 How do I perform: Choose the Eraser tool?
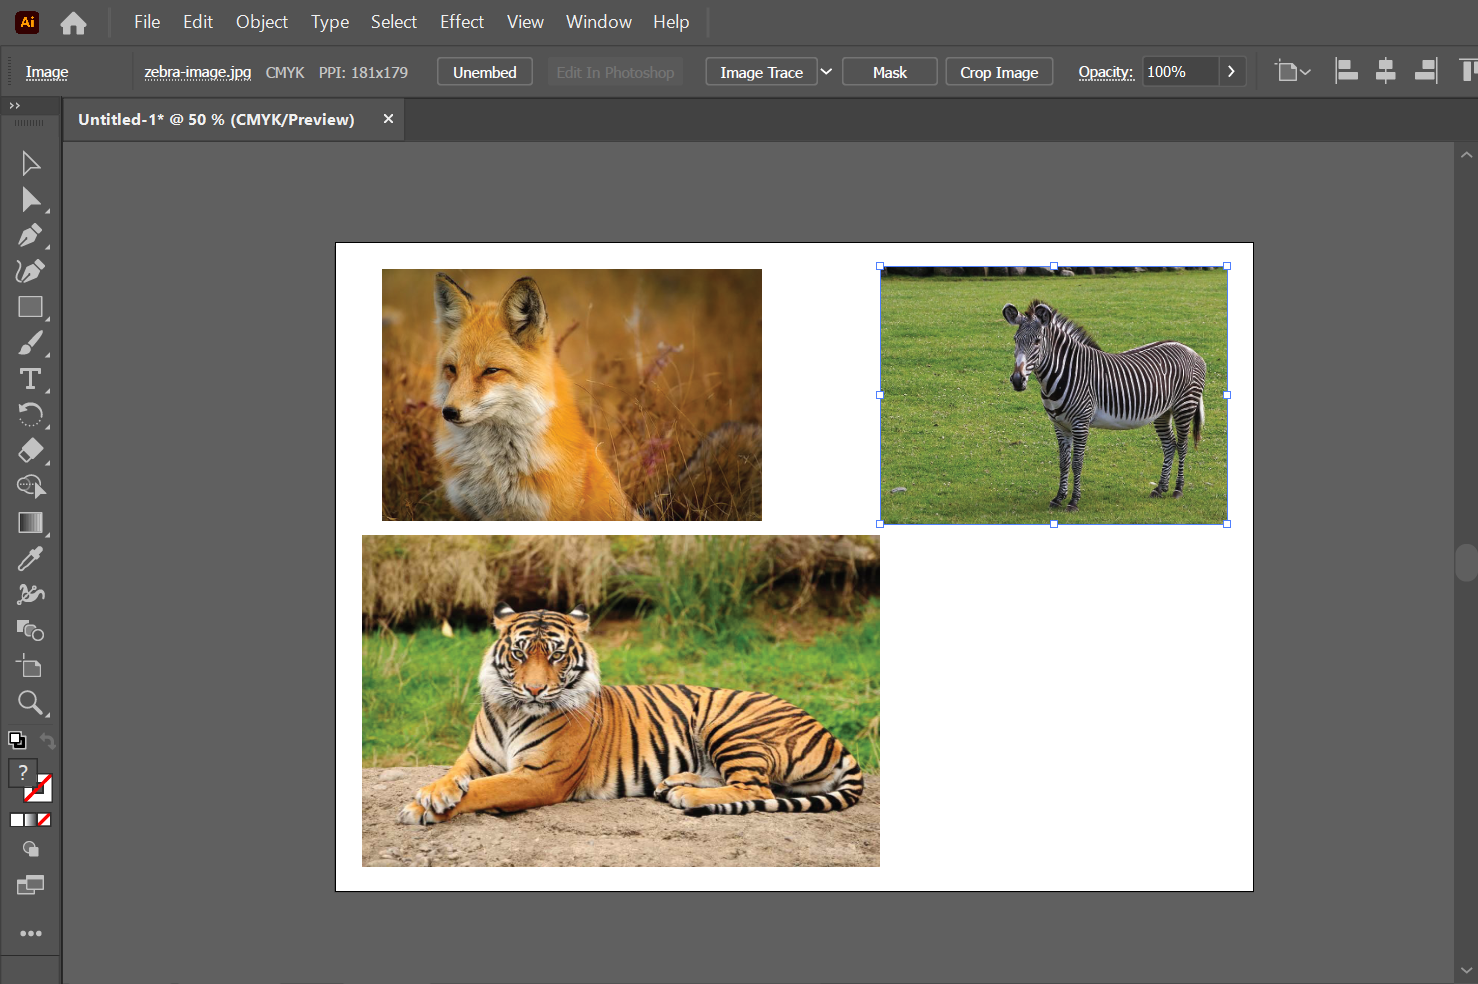pyautogui.click(x=30, y=451)
